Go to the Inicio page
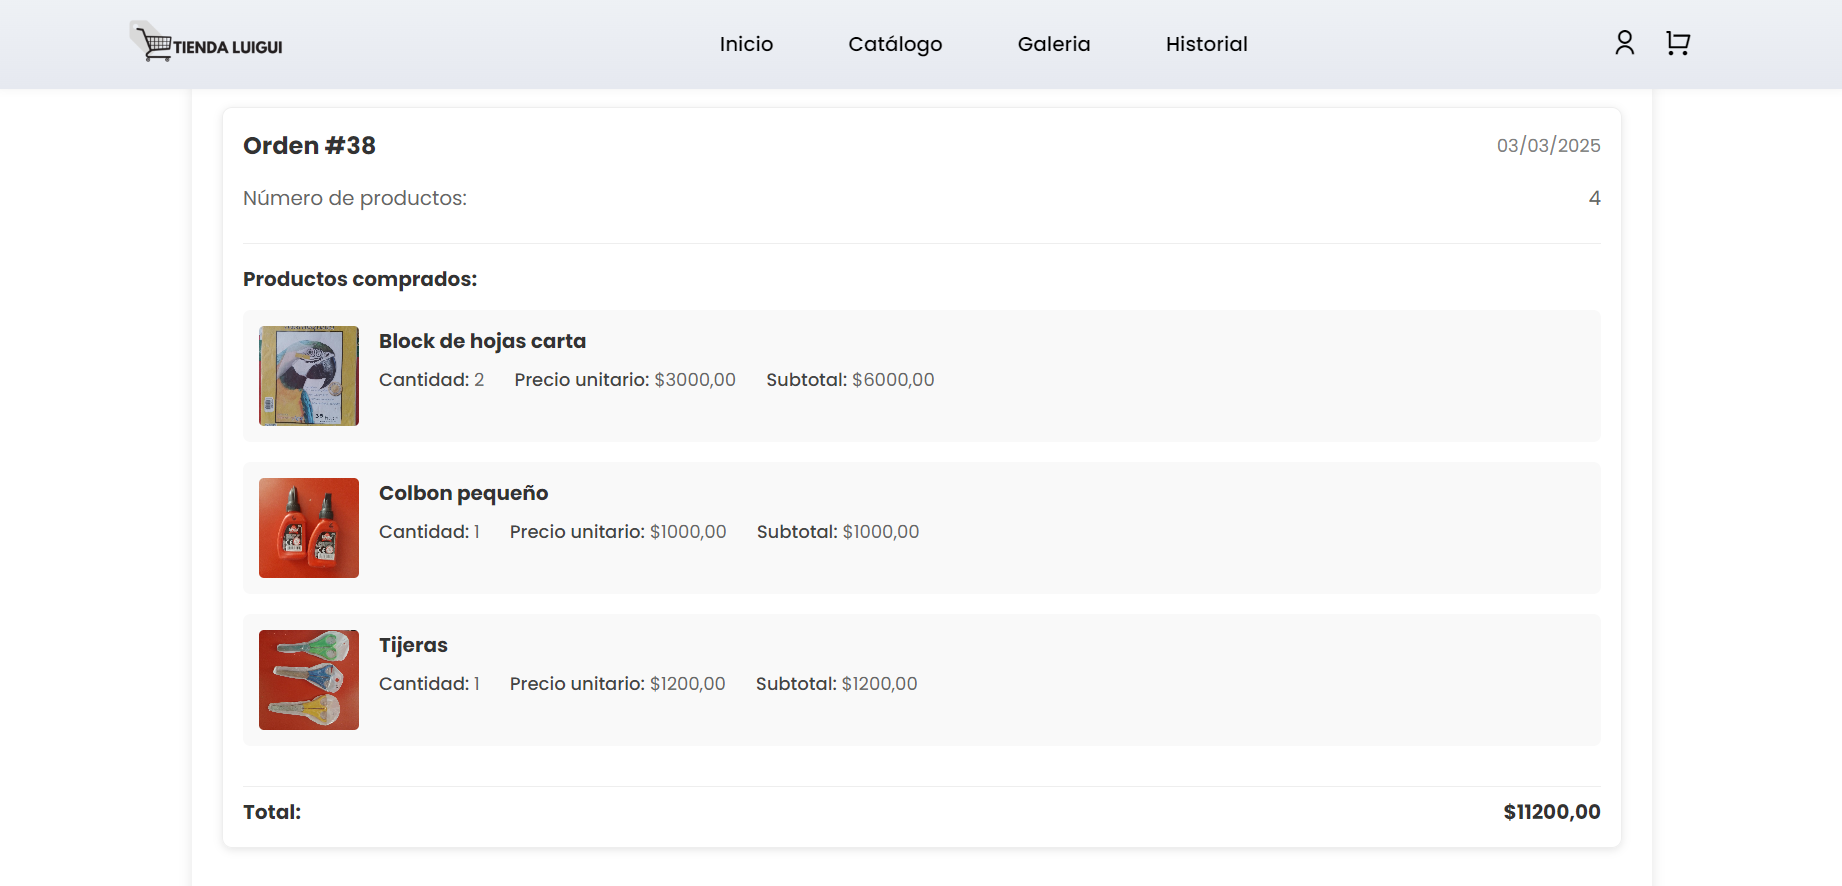 click(x=746, y=44)
